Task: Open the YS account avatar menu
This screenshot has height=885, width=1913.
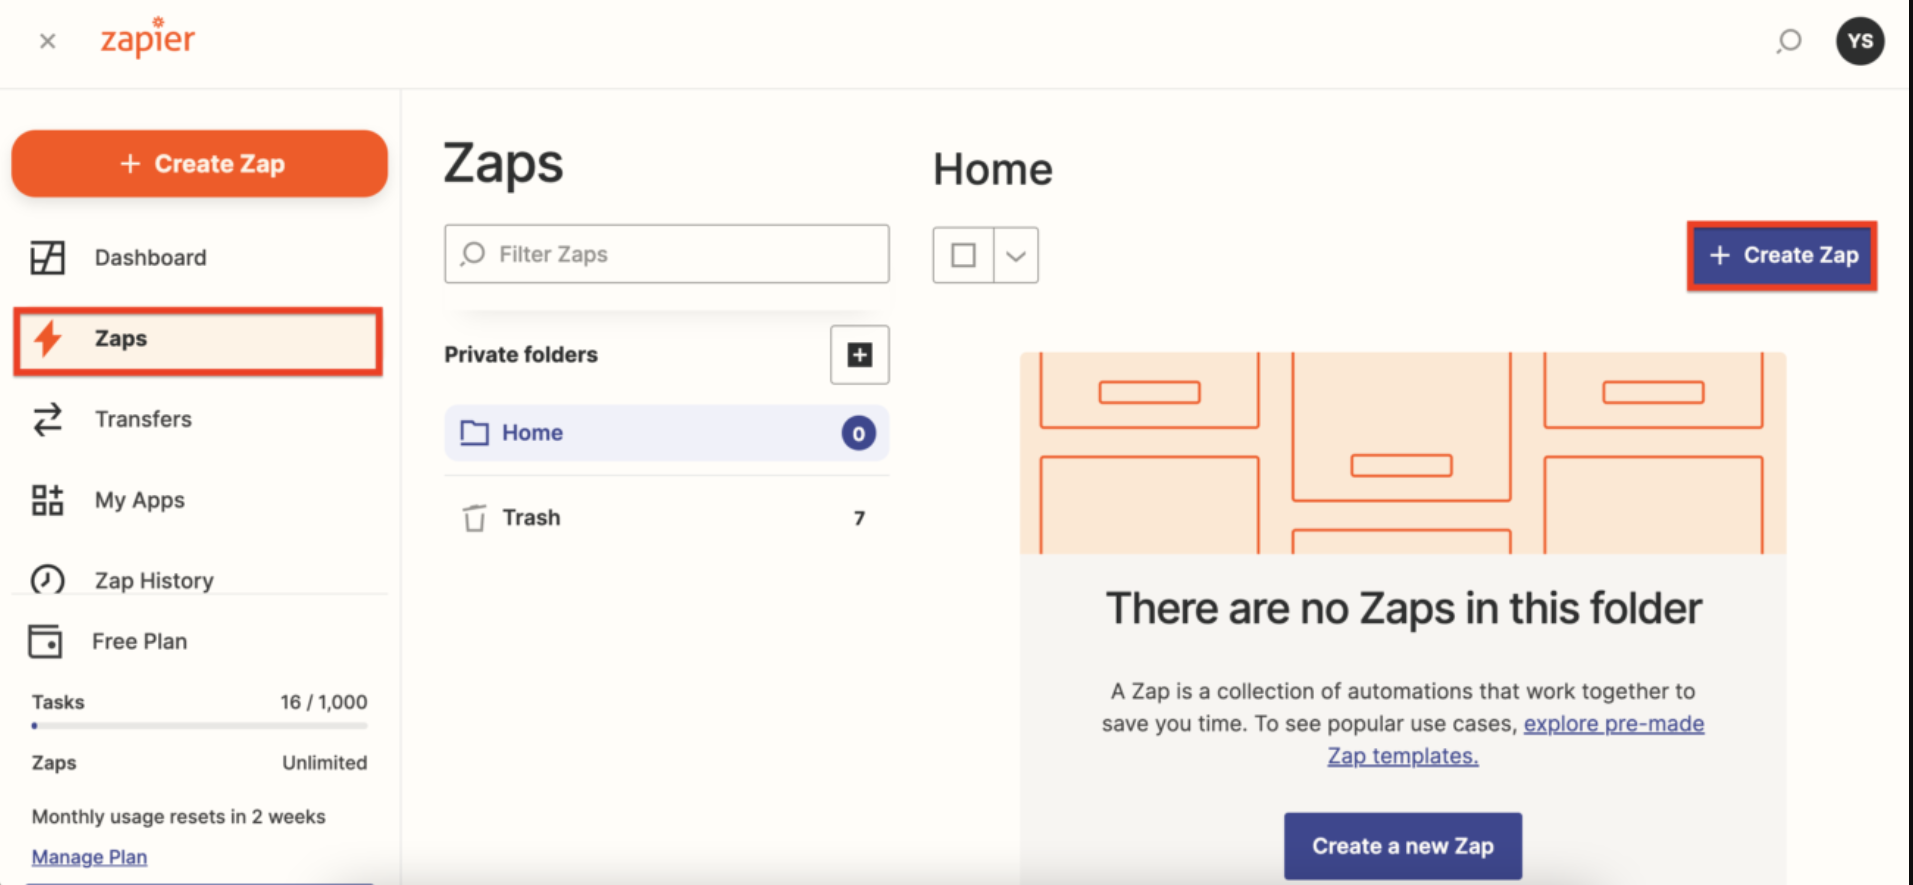Action: click(1860, 41)
